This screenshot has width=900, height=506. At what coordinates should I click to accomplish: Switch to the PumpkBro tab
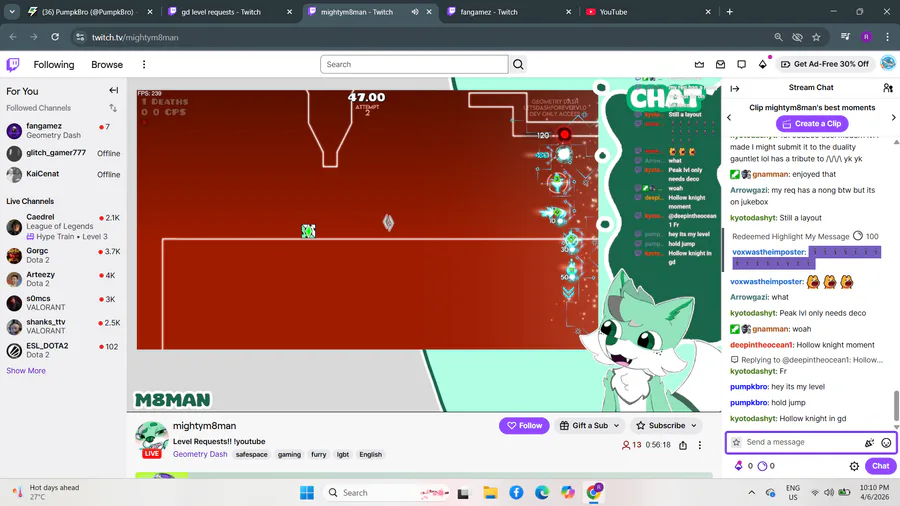pos(90,11)
